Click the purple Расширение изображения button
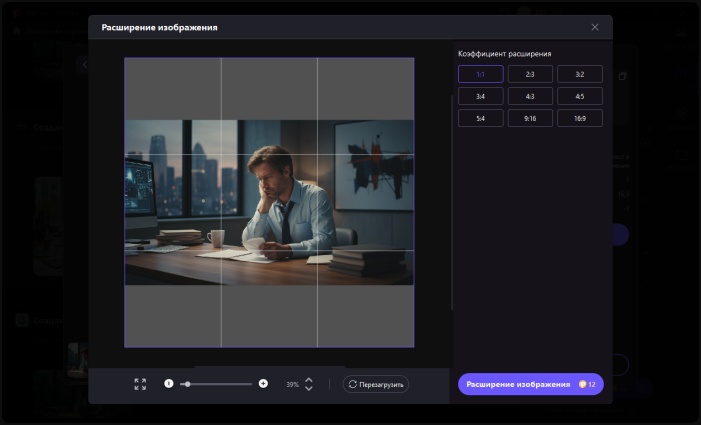Image resolution: width=701 pixels, height=425 pixels. (531, 384)
